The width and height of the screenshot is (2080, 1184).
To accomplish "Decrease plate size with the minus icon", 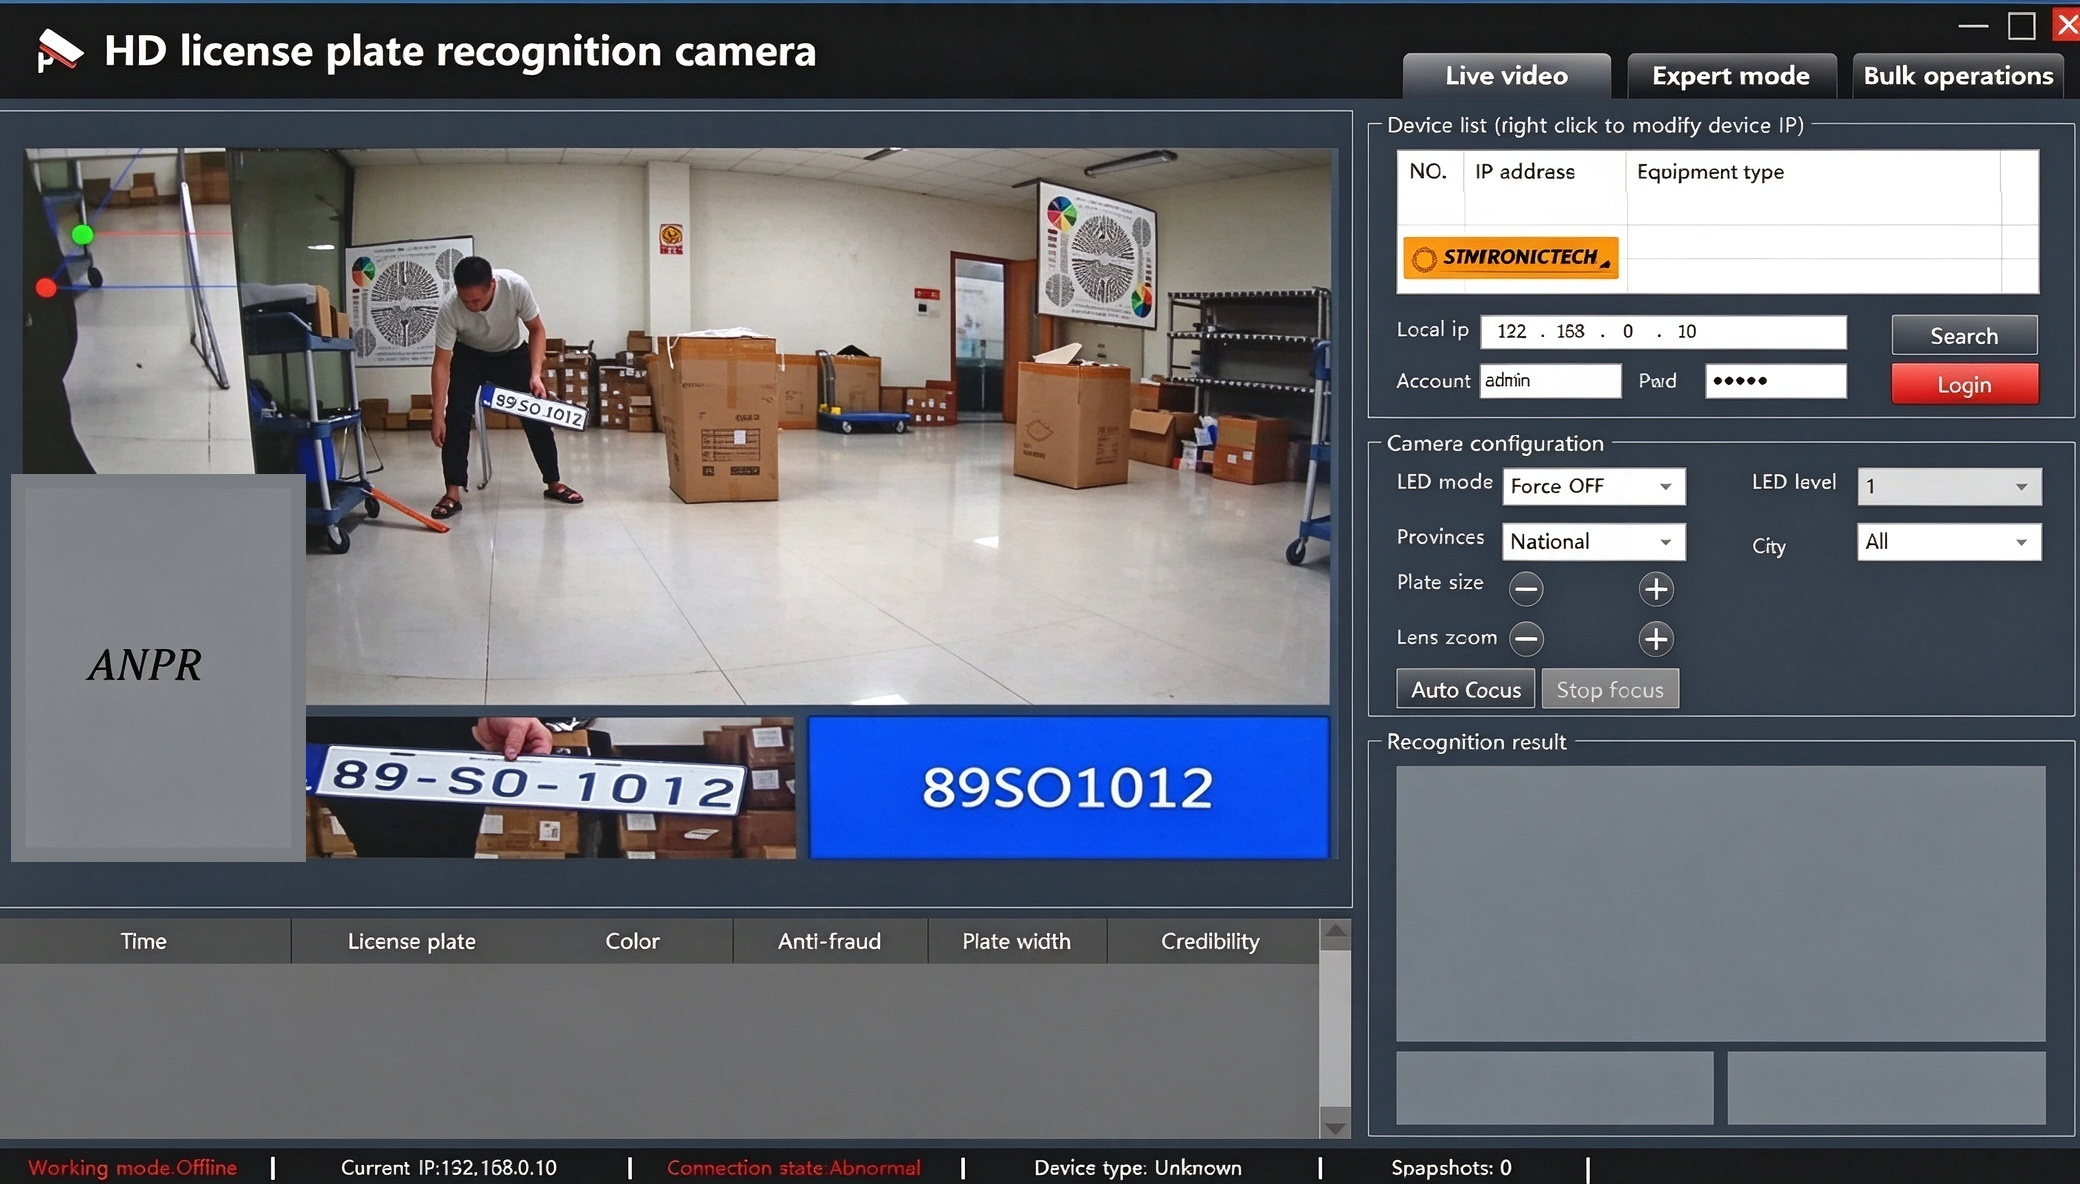I will [1526, 589].
